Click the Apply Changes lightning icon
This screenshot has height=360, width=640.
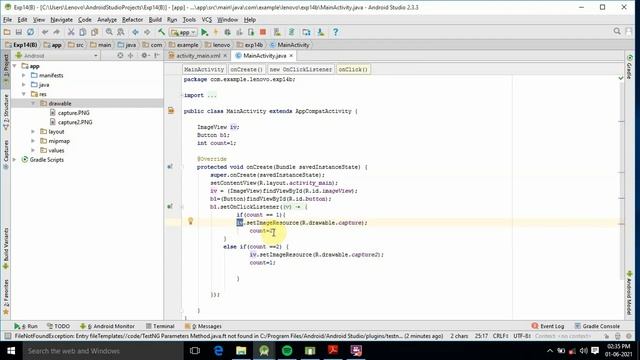[216, 32]
